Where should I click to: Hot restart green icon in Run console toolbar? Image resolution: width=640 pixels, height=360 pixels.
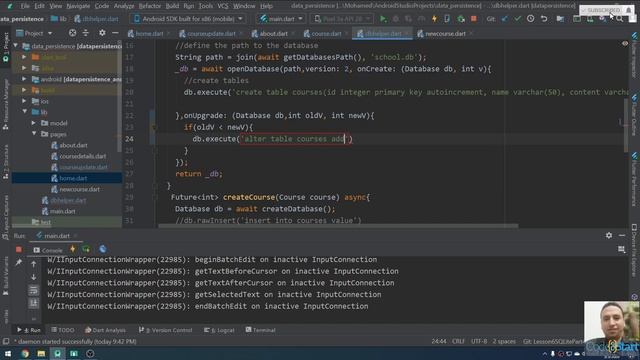pos(86,249)
